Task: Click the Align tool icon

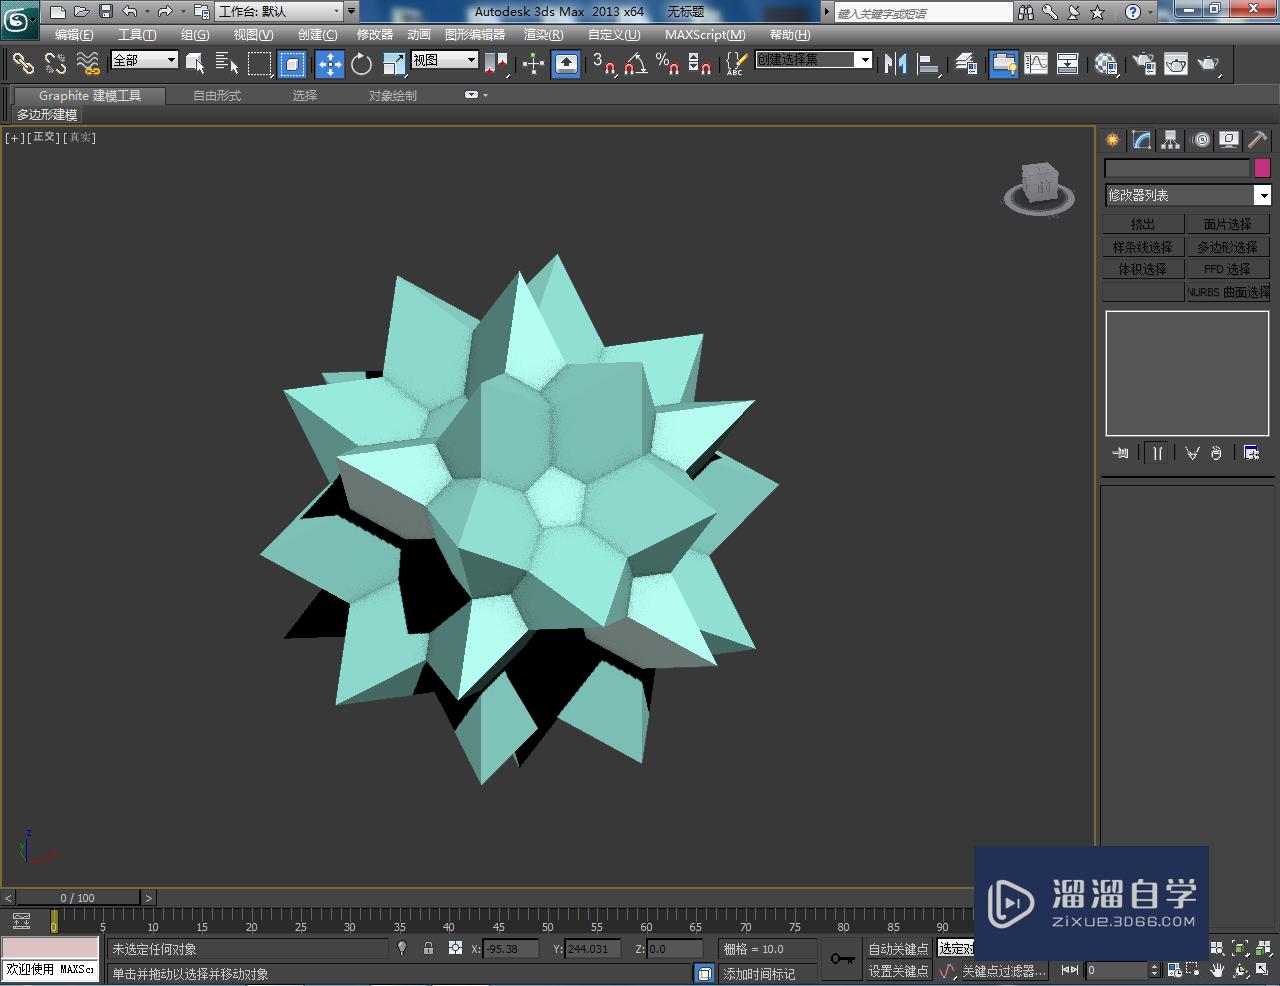Action: click(929, 64)
